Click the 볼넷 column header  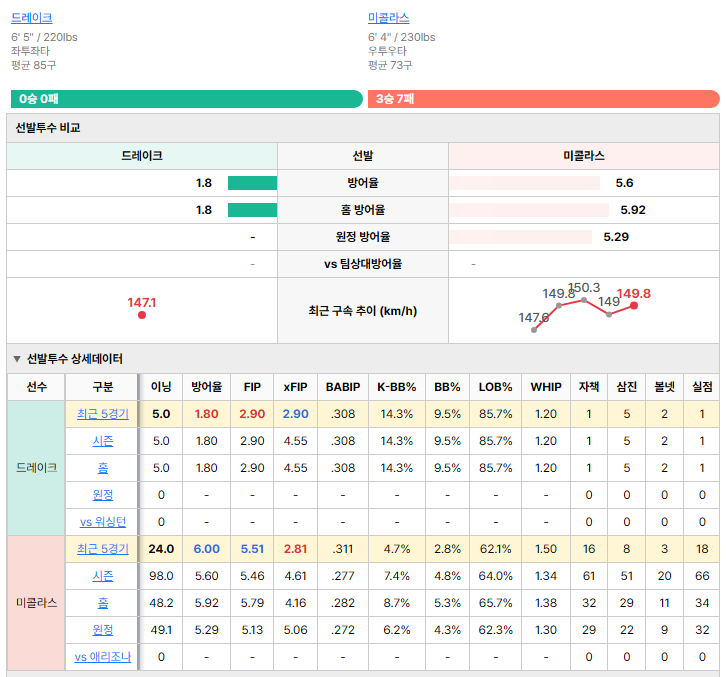click(664, 387)
